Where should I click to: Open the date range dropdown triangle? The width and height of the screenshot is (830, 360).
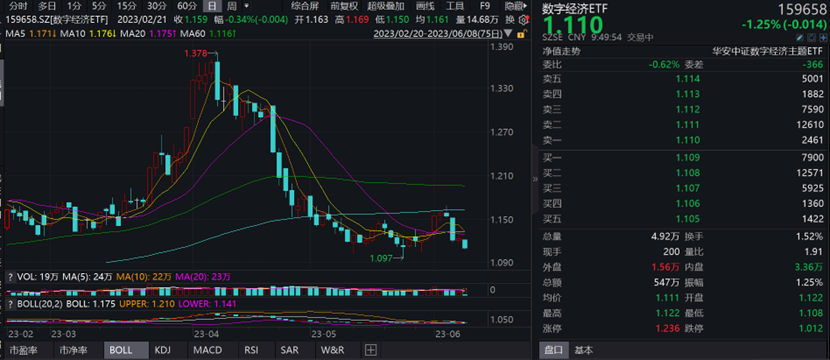click(x=509, y=34)
